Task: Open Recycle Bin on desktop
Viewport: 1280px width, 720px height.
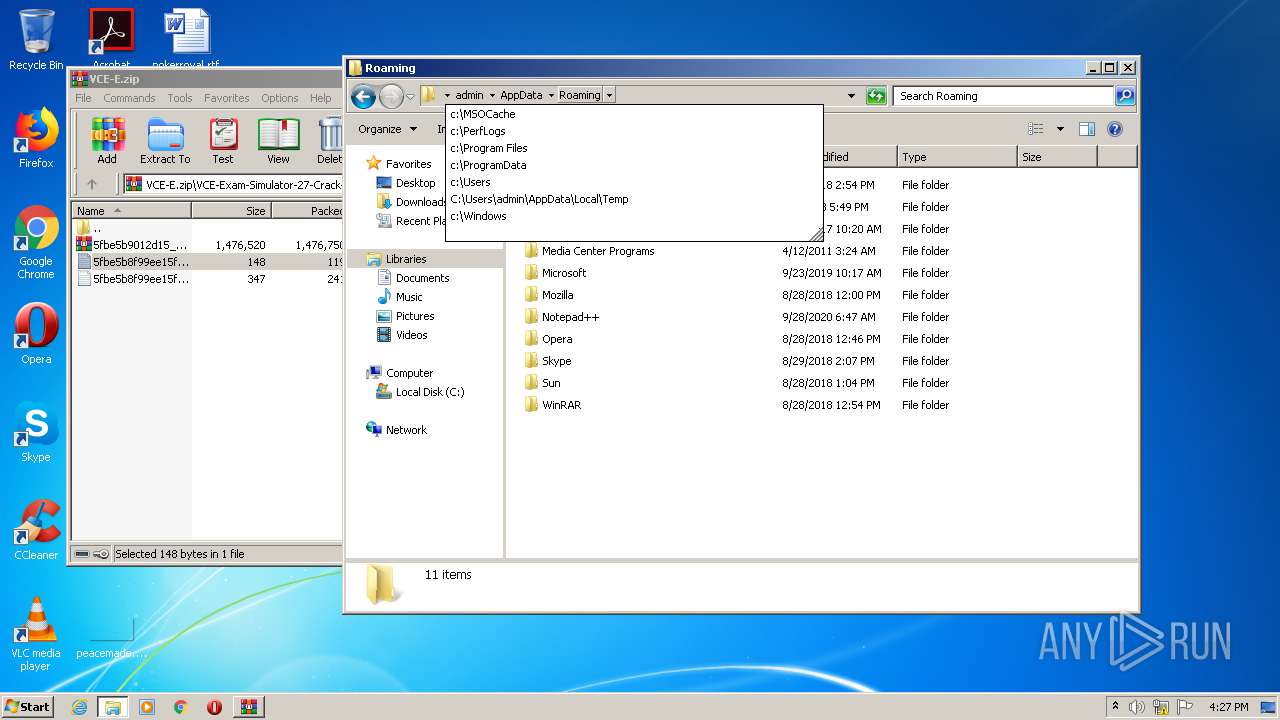Action: pos(36,40)
